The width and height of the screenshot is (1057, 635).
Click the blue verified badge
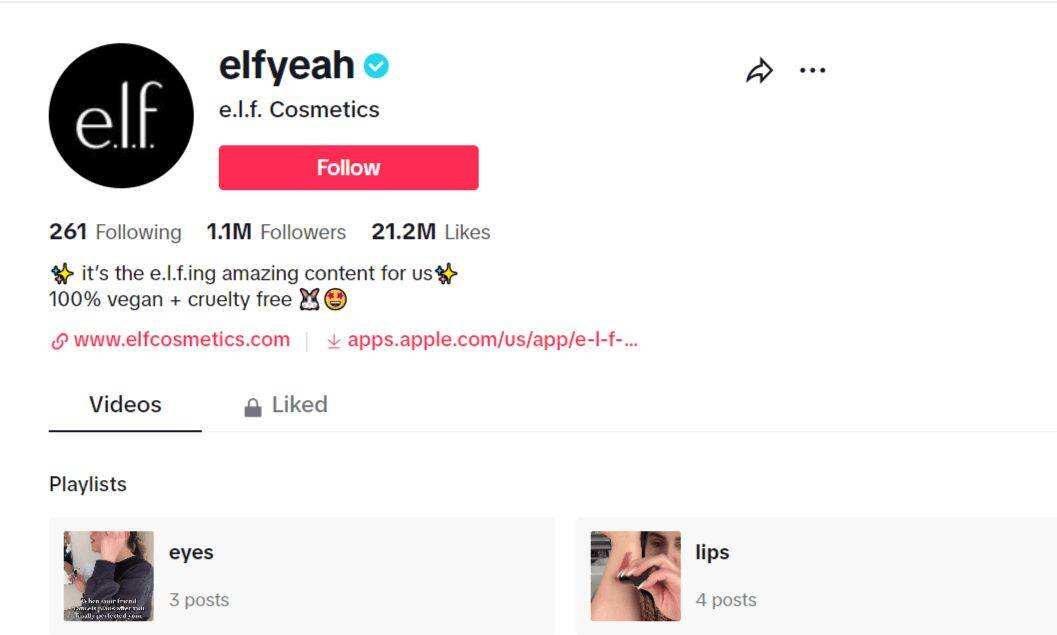tap(376, 66)
